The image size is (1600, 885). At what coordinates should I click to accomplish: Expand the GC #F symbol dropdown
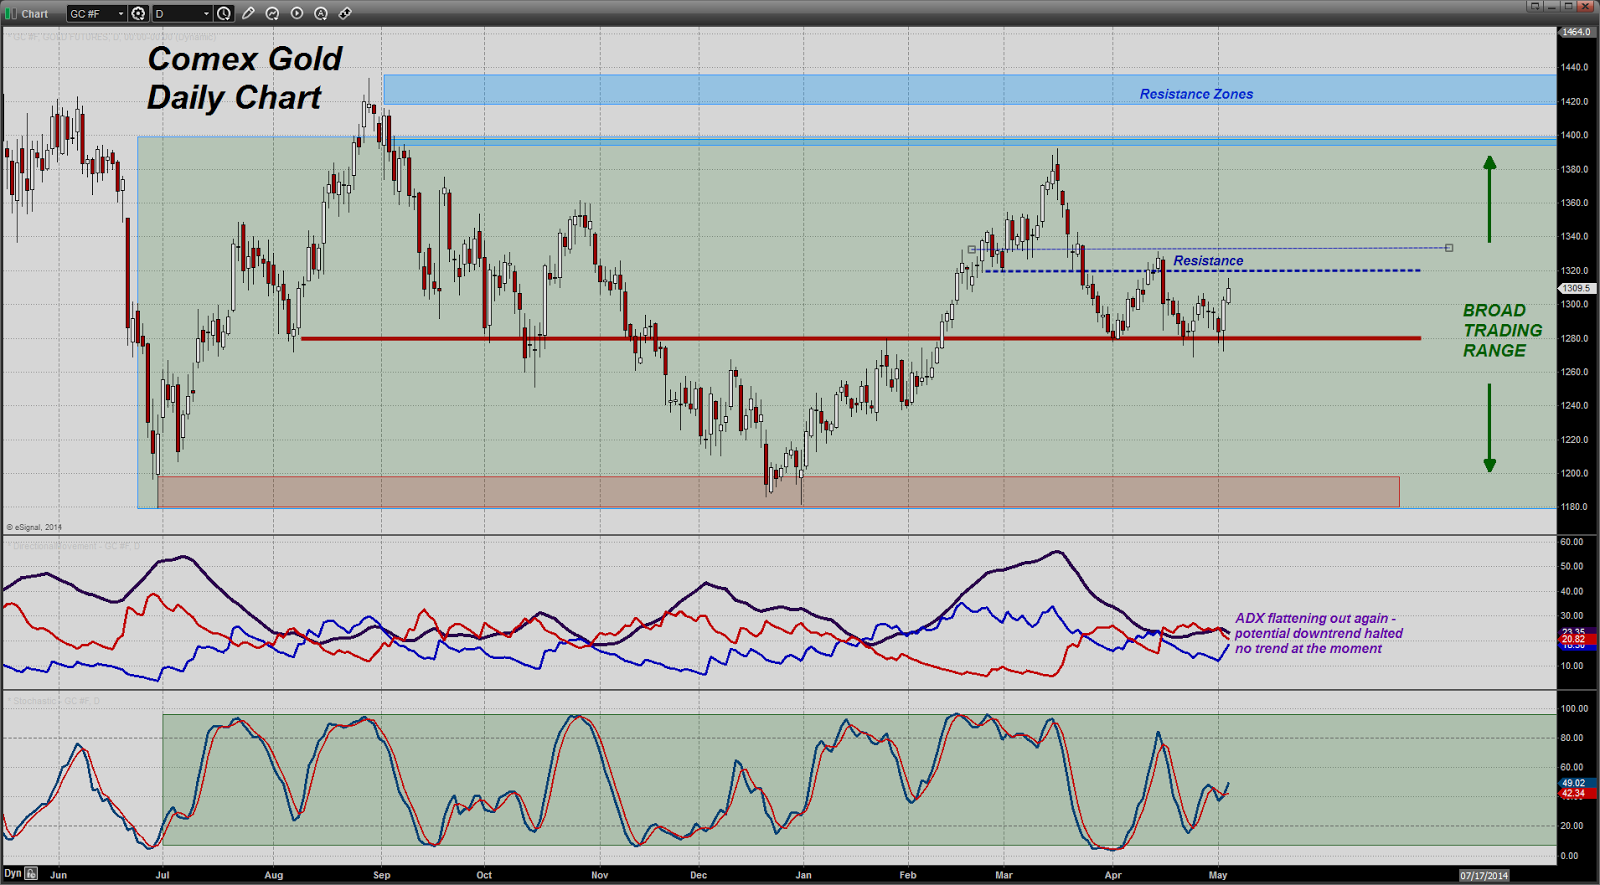coord(121,14)
